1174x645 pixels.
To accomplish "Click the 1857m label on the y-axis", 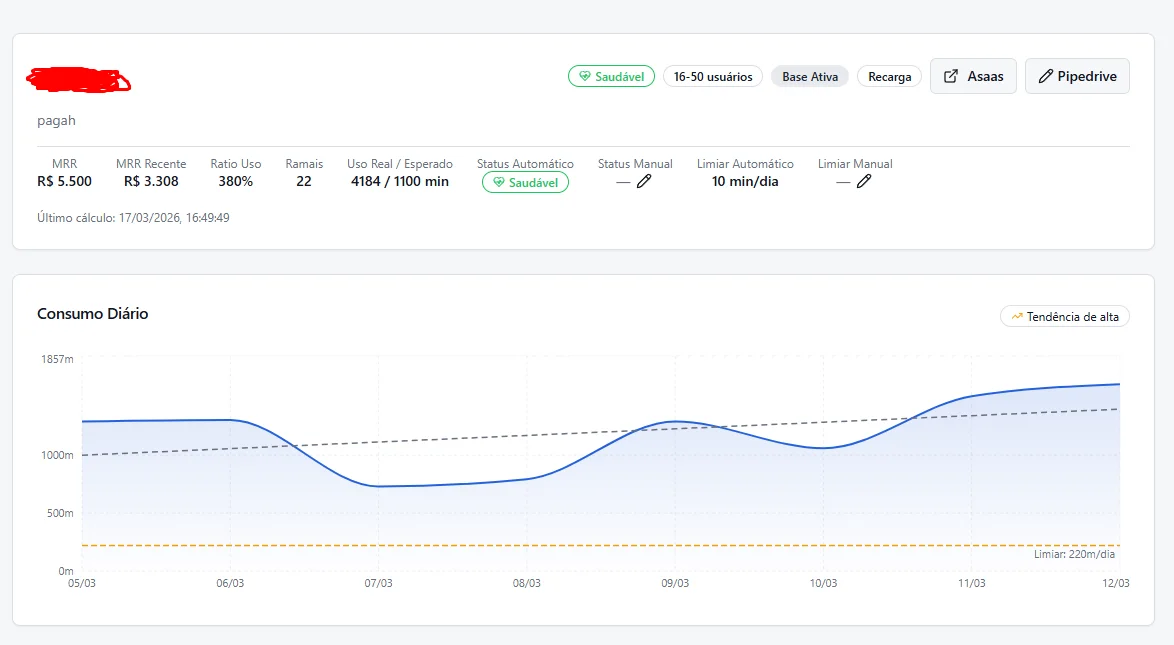I will click(x=58, y=360).
